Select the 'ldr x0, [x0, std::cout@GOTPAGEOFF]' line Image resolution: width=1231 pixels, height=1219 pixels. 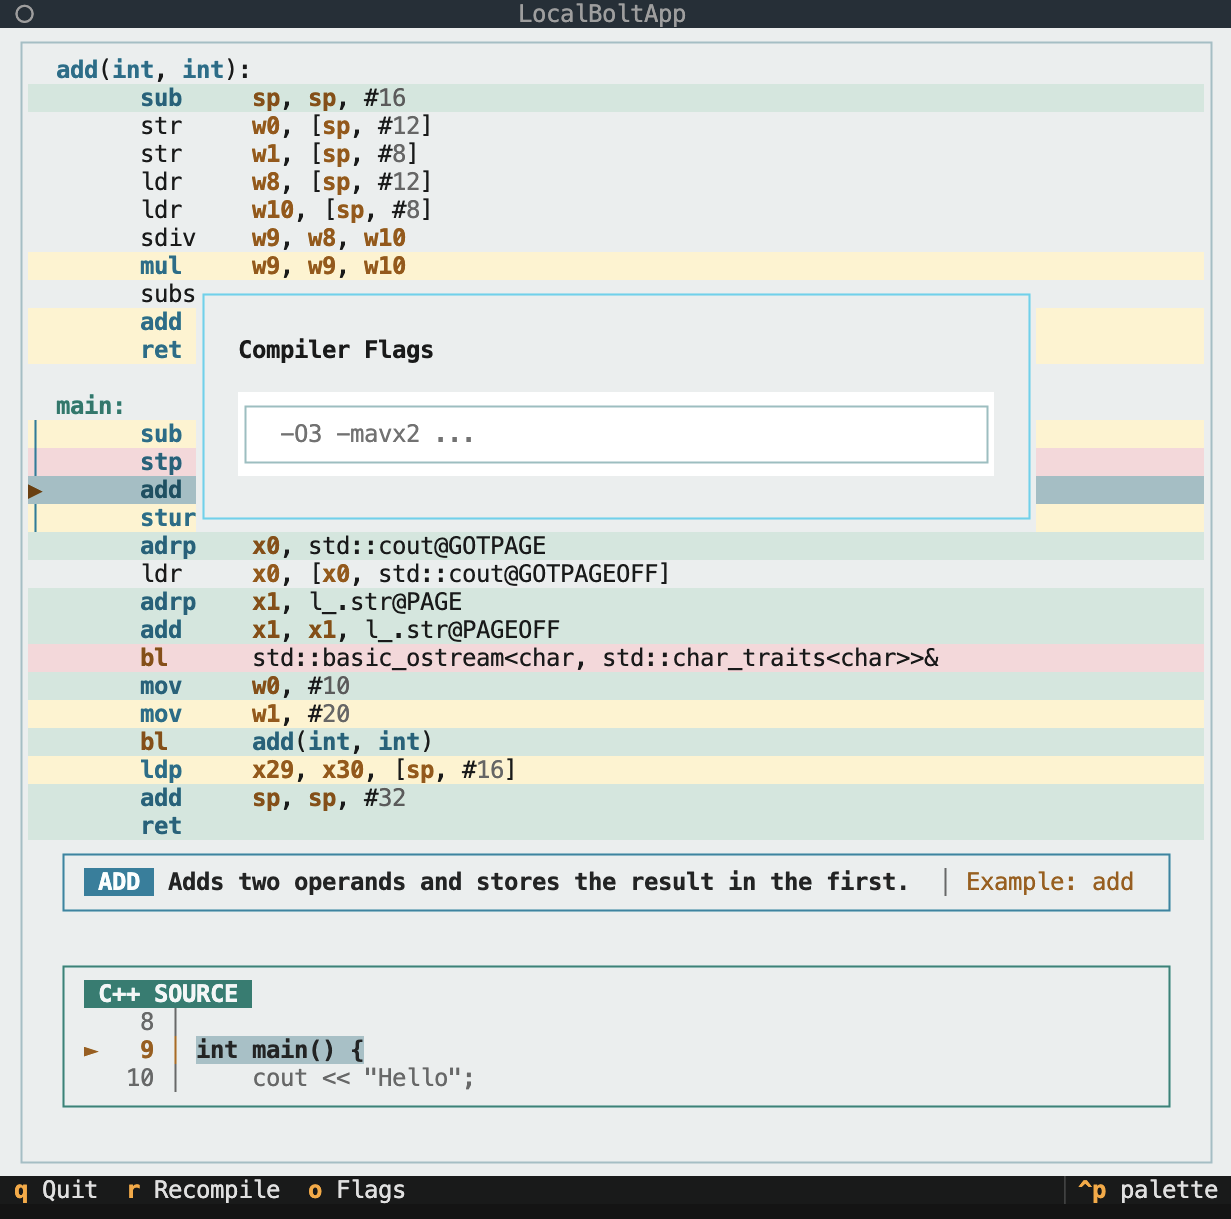(x=616, y=574)
